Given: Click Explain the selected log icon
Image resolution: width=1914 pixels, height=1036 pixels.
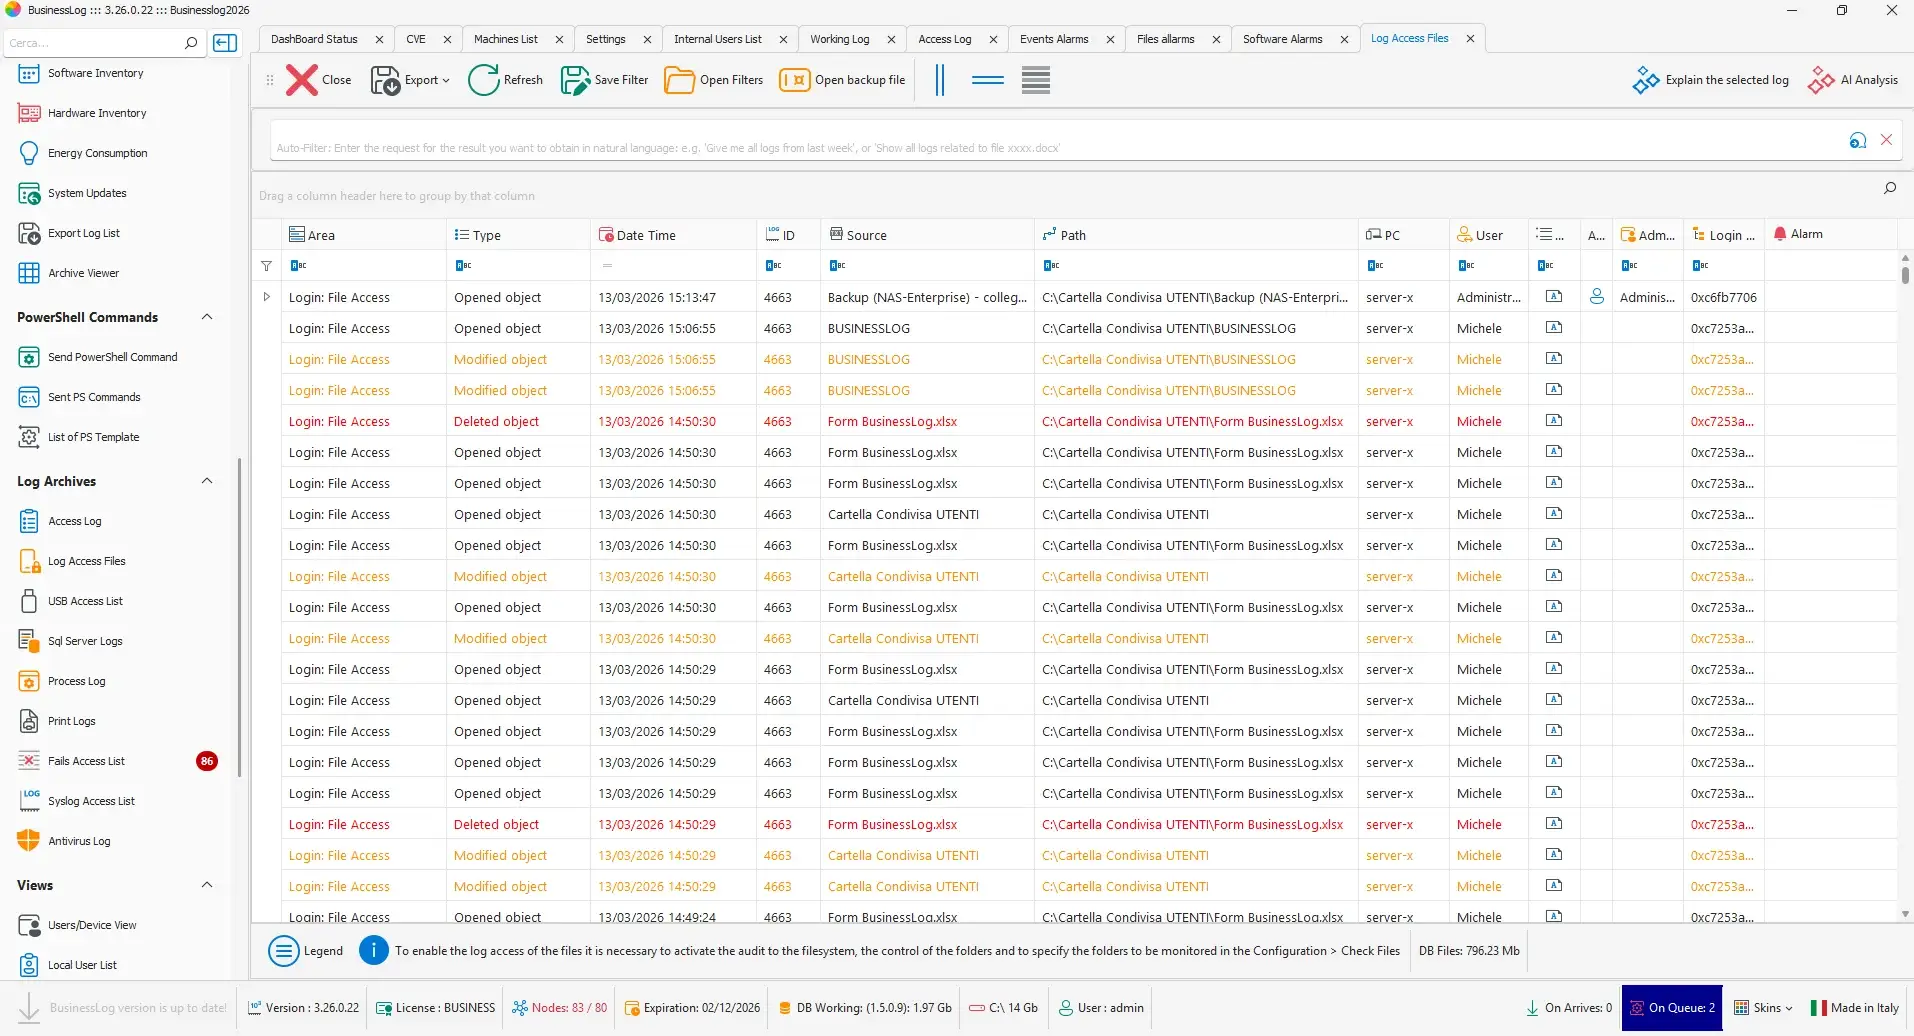Looking at the screenshot, I should pyautogui.click(x=1646, y=80).
